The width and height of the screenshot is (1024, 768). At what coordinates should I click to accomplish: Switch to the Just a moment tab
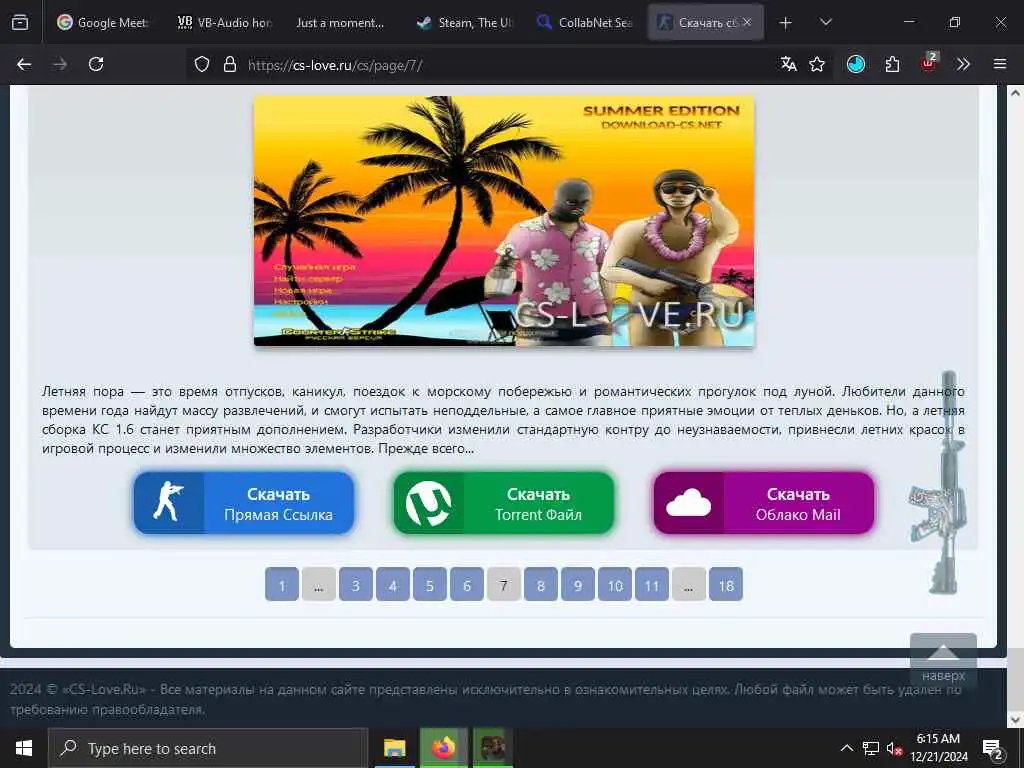(340, 22)
